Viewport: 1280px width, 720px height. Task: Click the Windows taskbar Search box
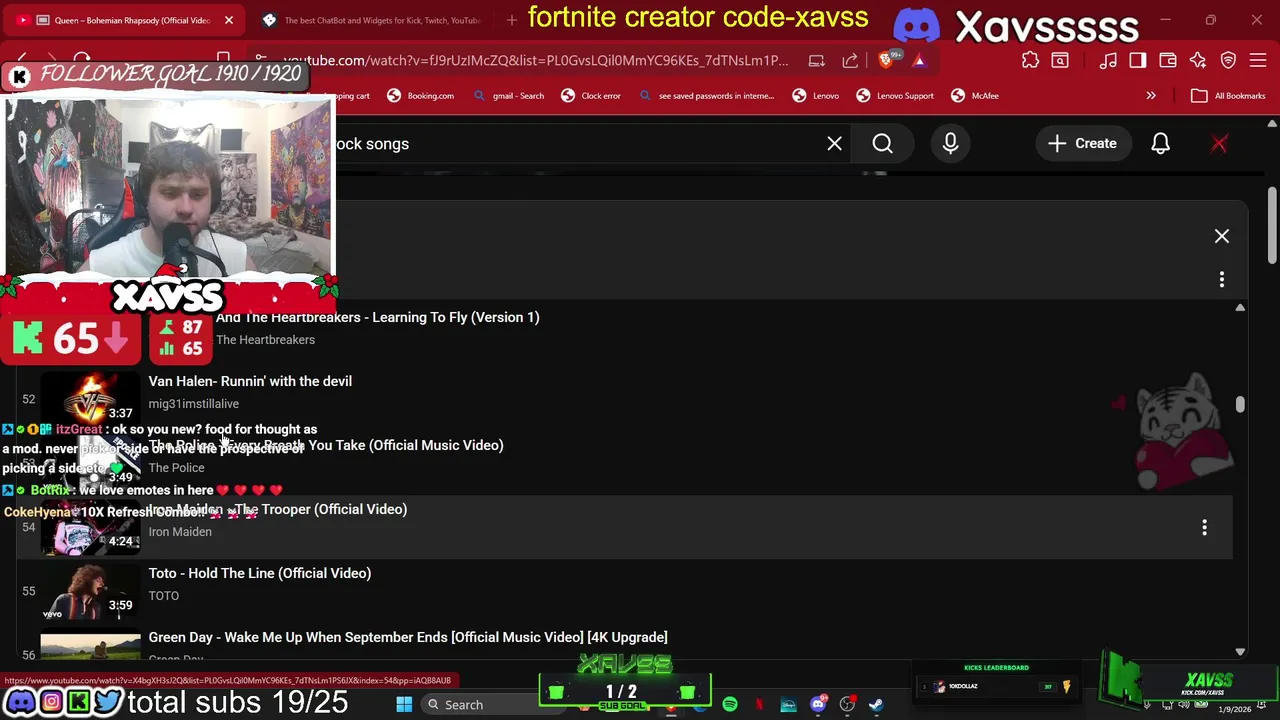pos(494,705)
